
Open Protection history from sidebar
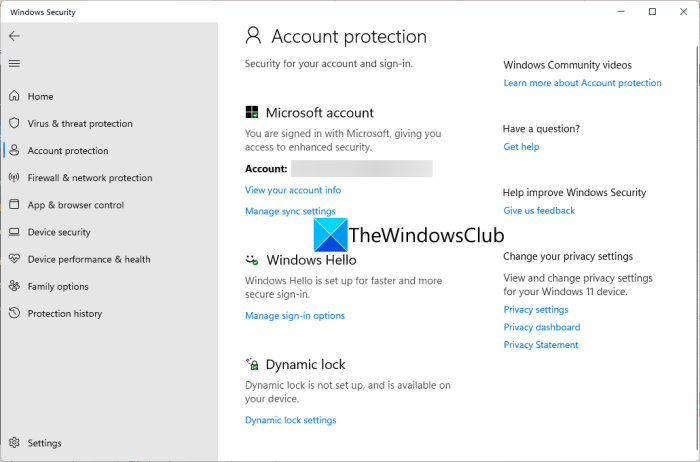pyautogui.click(x=64, y=313)
